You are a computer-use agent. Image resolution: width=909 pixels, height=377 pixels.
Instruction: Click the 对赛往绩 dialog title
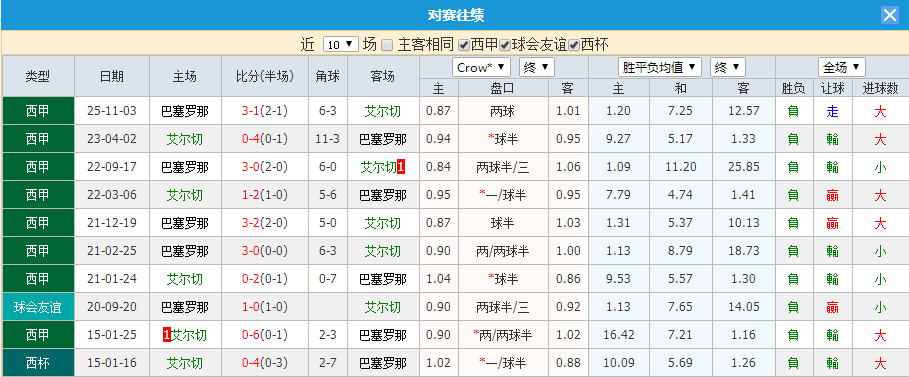[456, 15]
